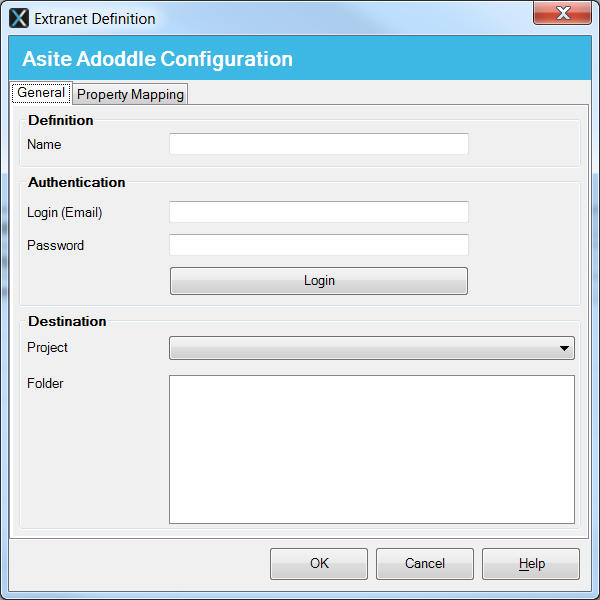
Task: Switch to the General tab
Action: pos(41,93)
